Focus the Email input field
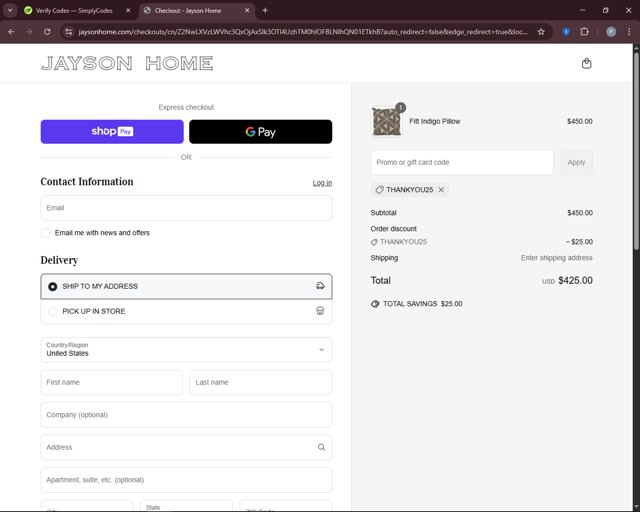The height and width of the screenshot is (512, 640). 186,208
